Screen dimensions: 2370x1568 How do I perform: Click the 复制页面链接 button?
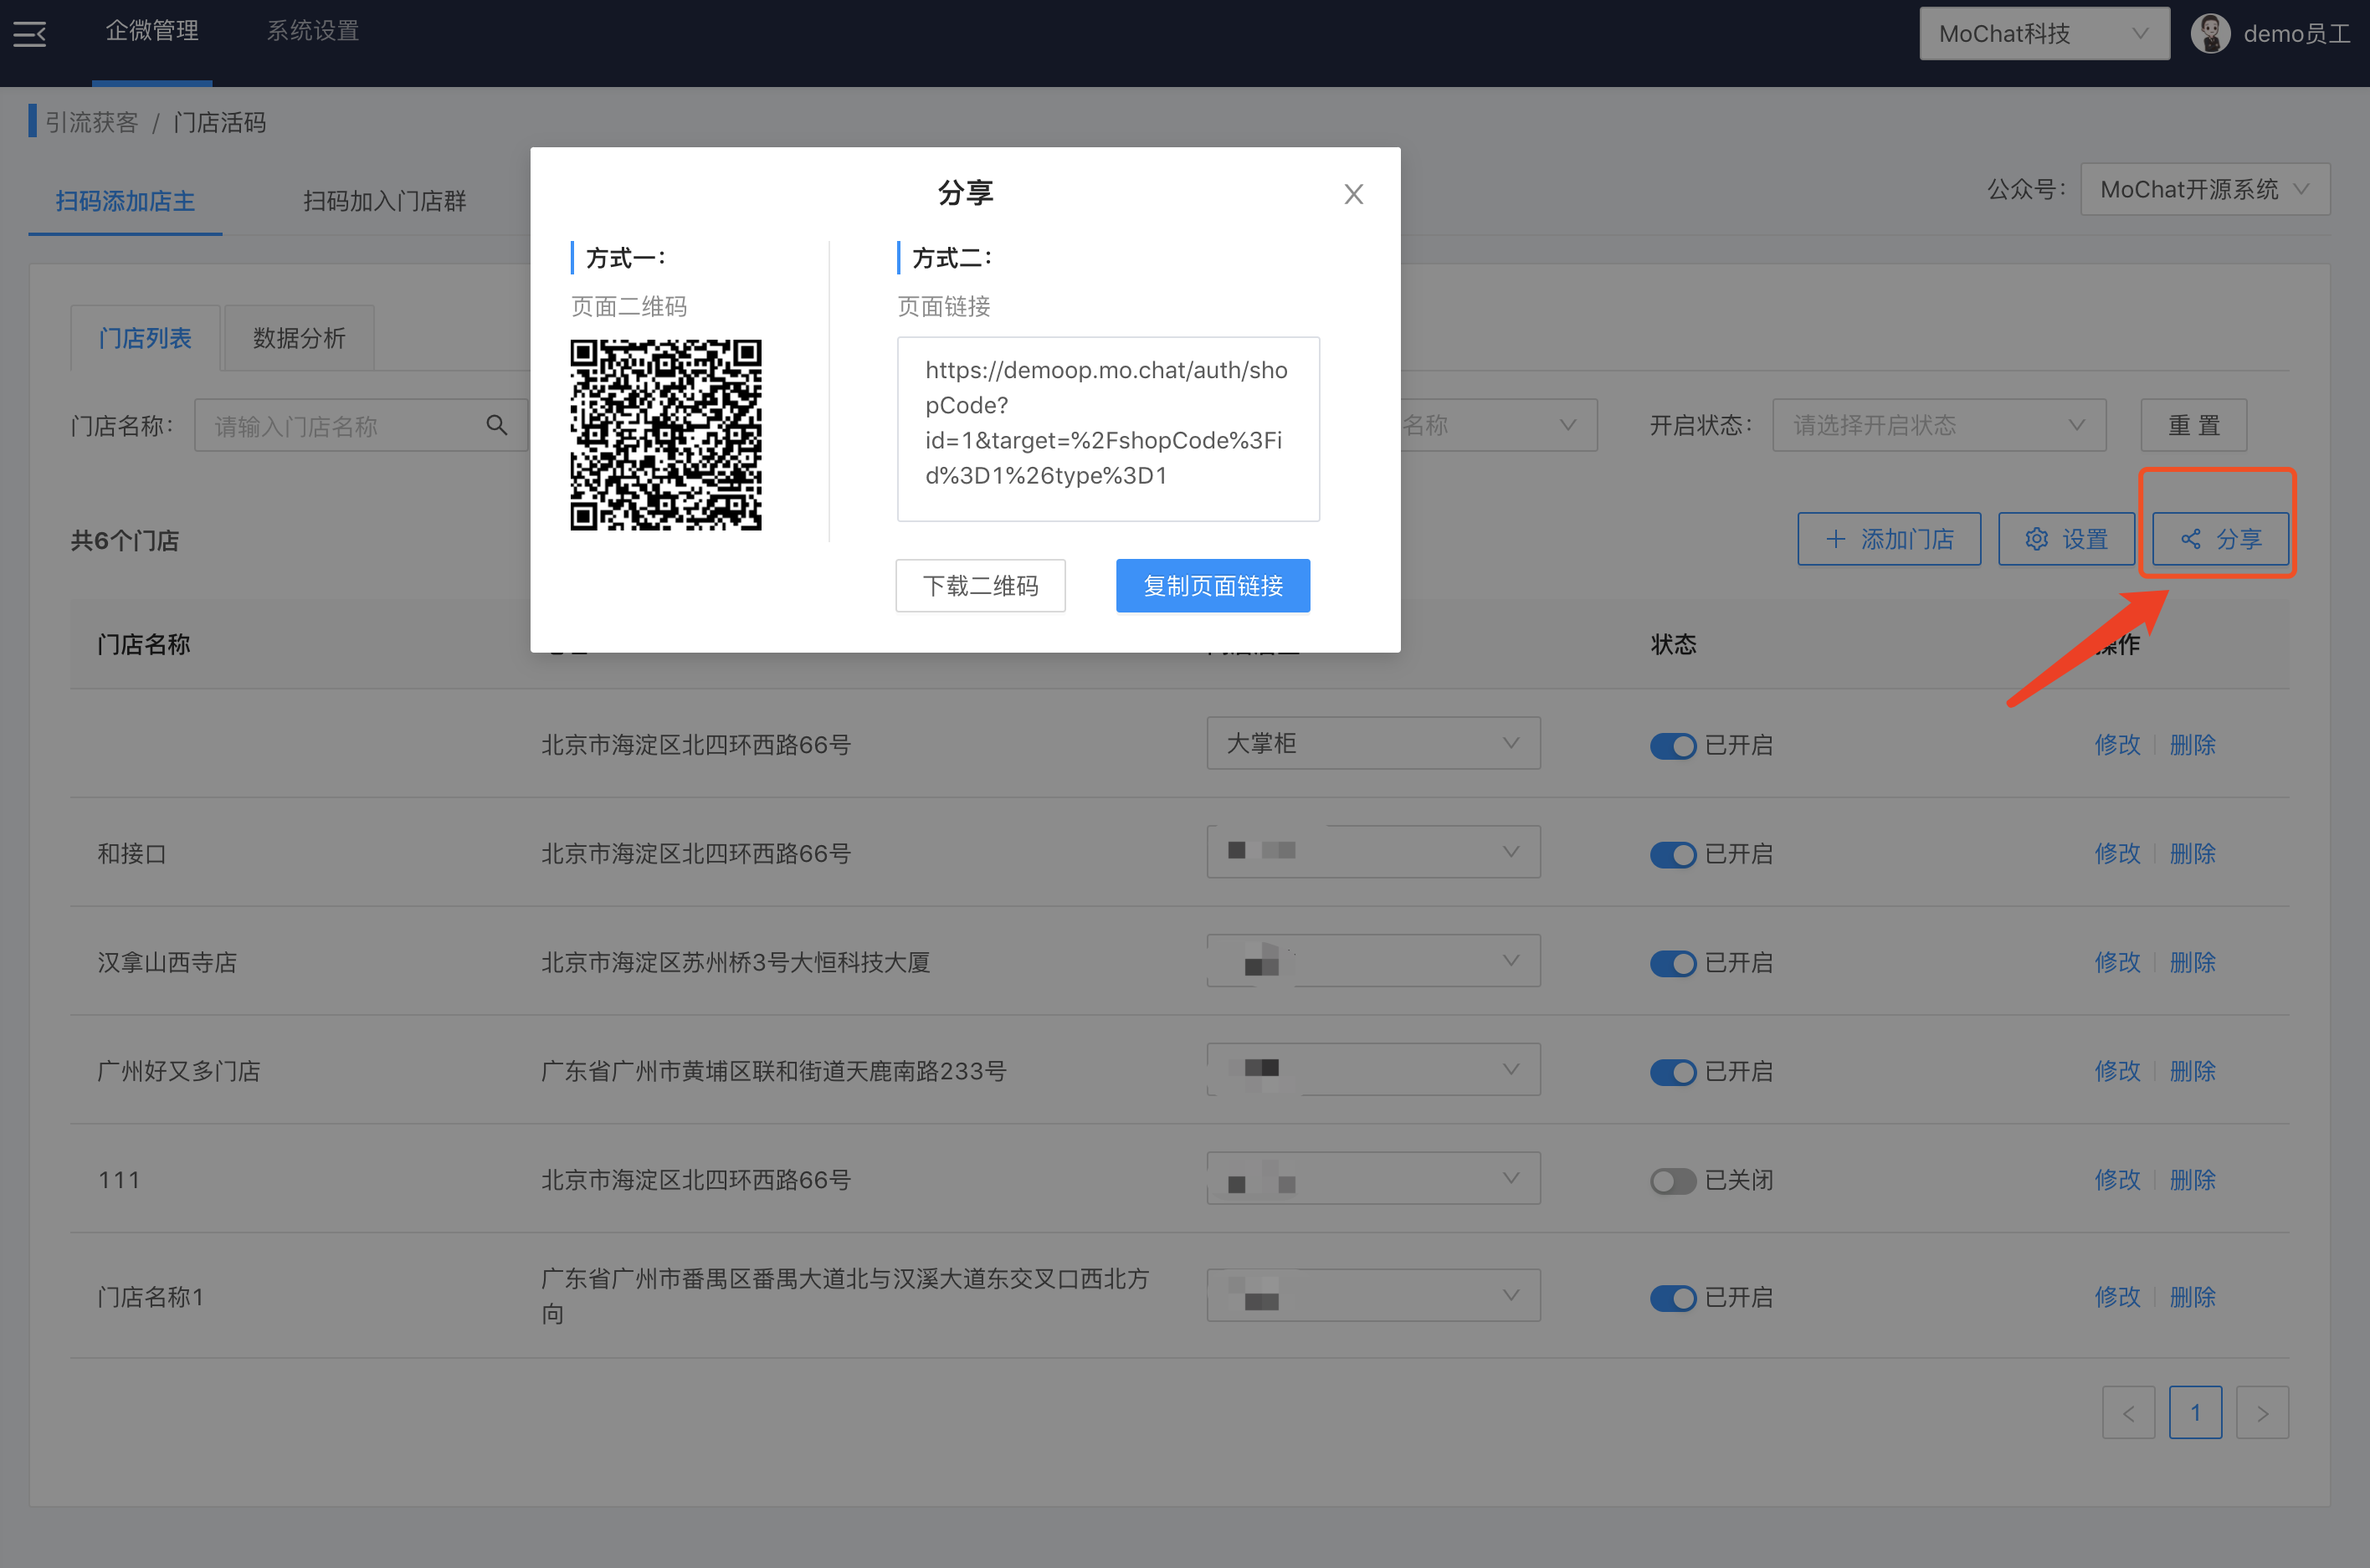1212,586
